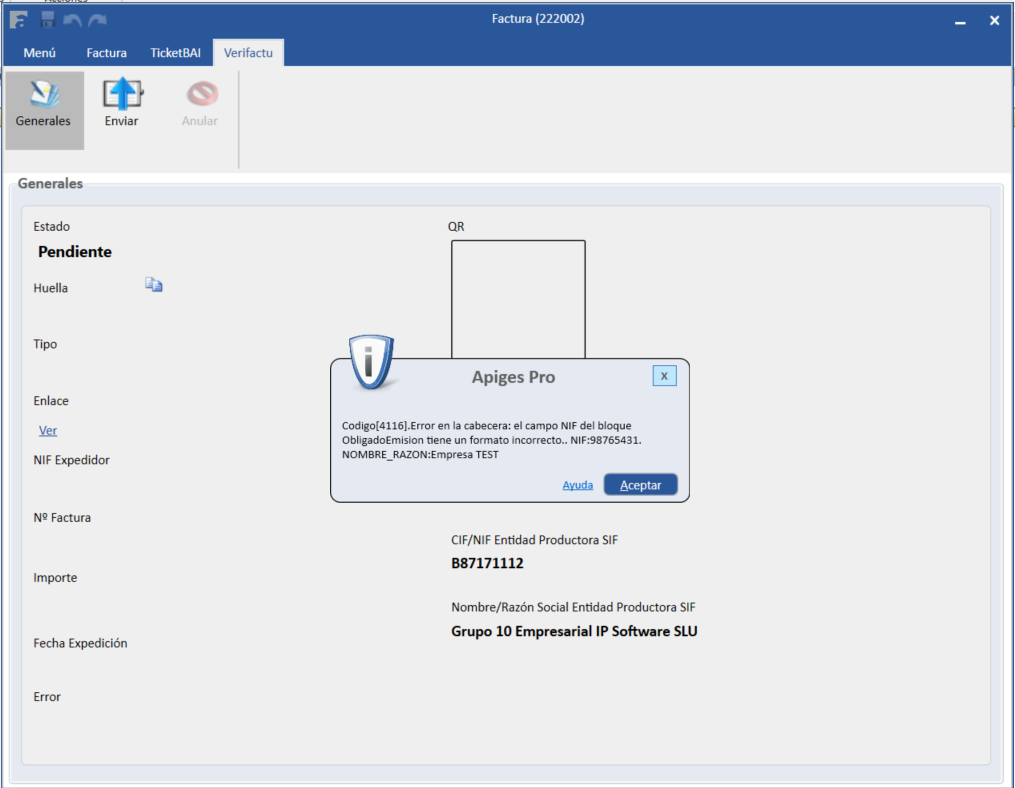Screen dimensions: 1015x788
Task: Click the Importe label
Action: pos(55,578)
